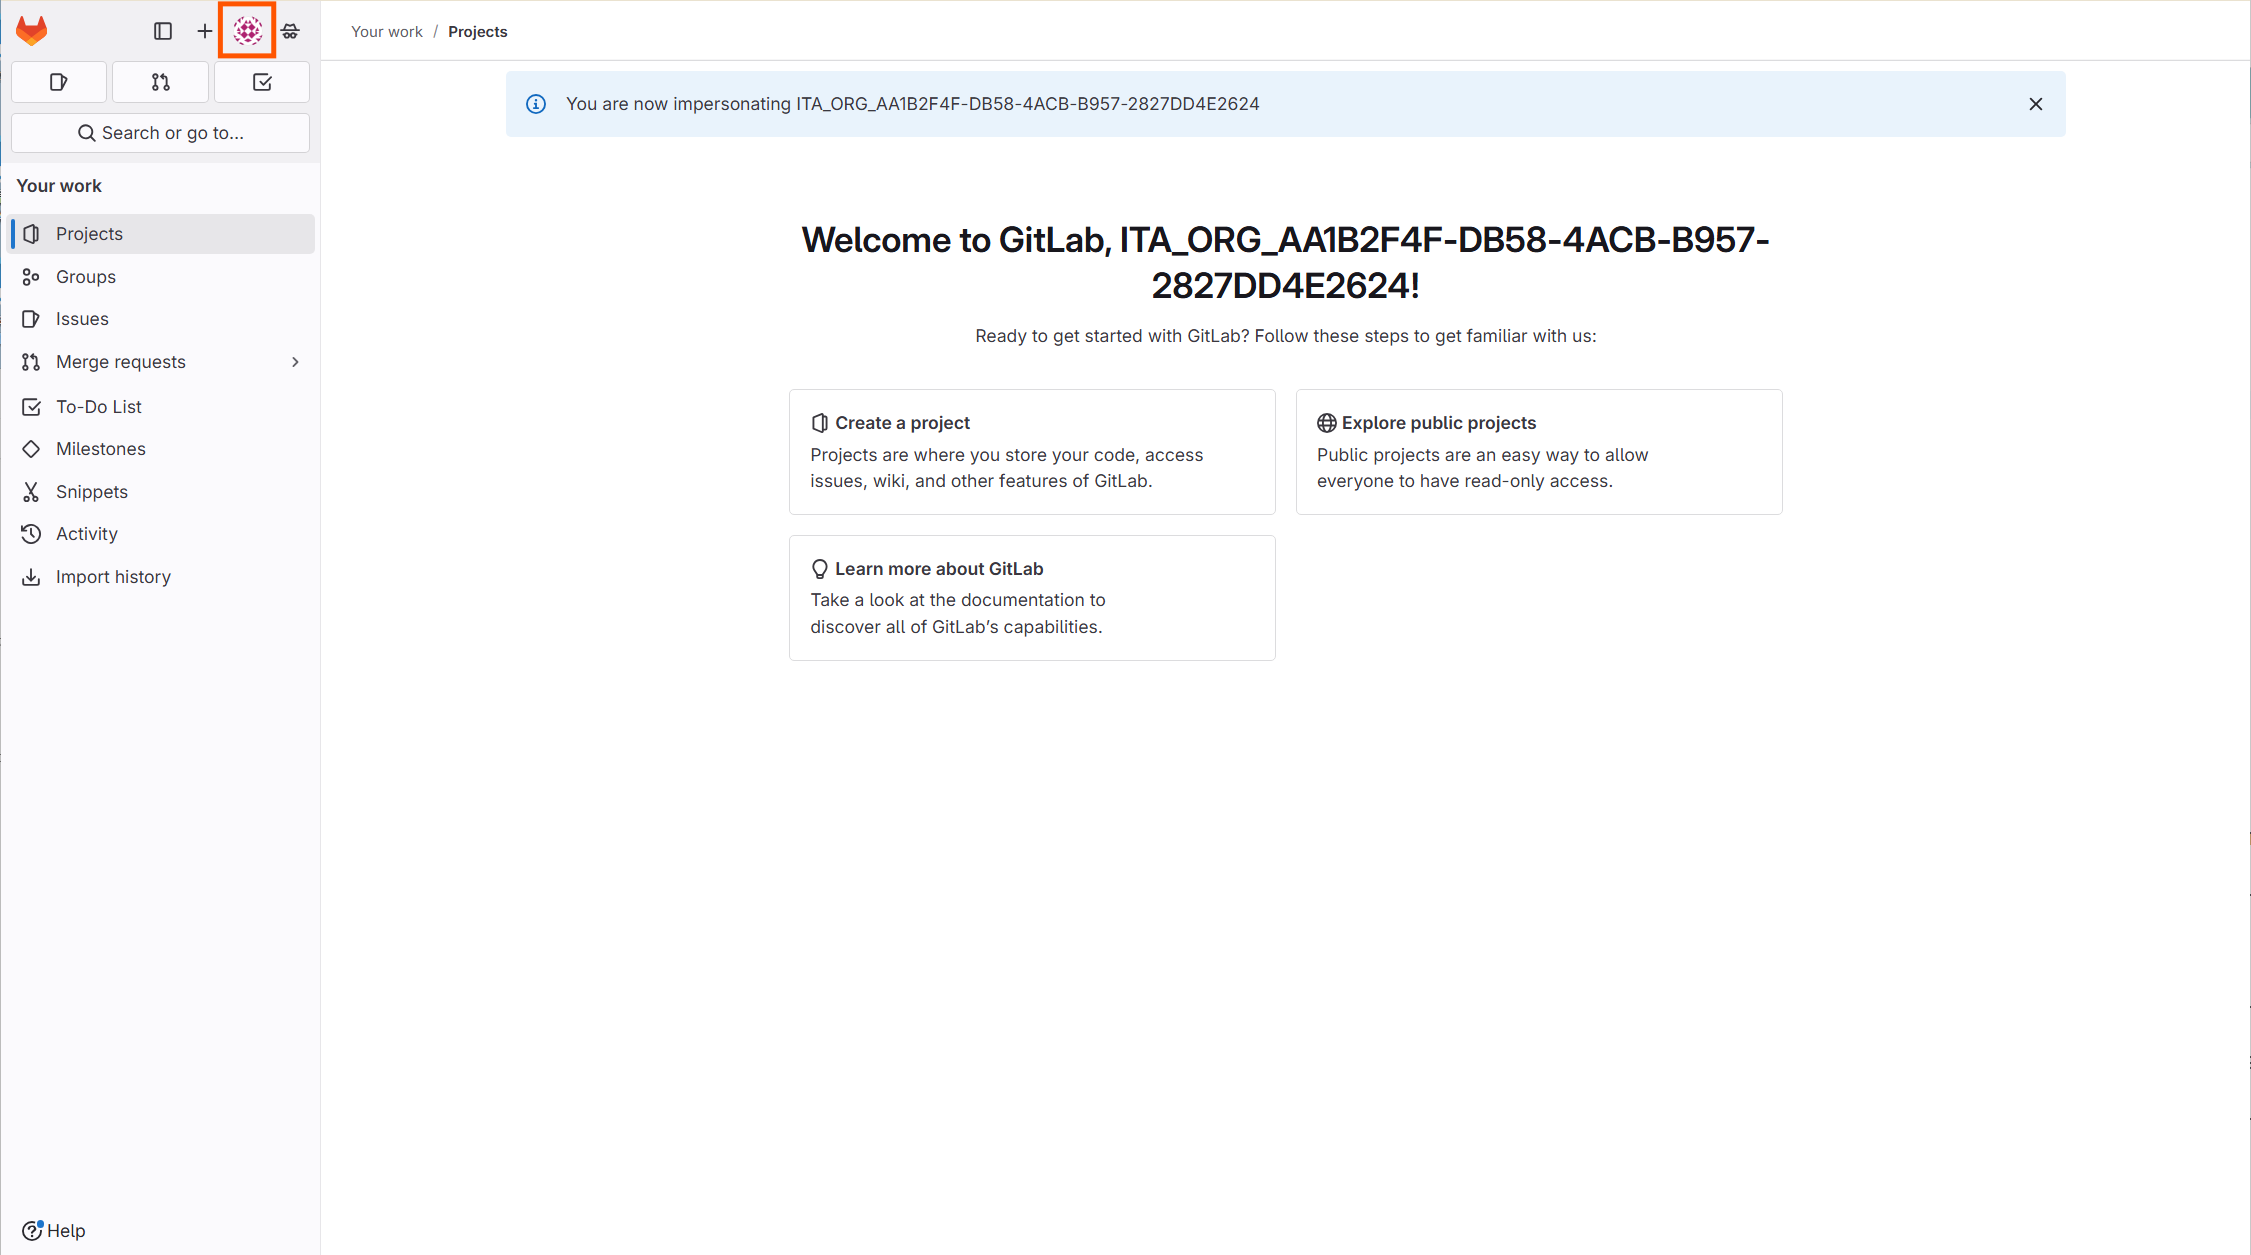Open assigned issues shortcut icon

coord(59,82)
